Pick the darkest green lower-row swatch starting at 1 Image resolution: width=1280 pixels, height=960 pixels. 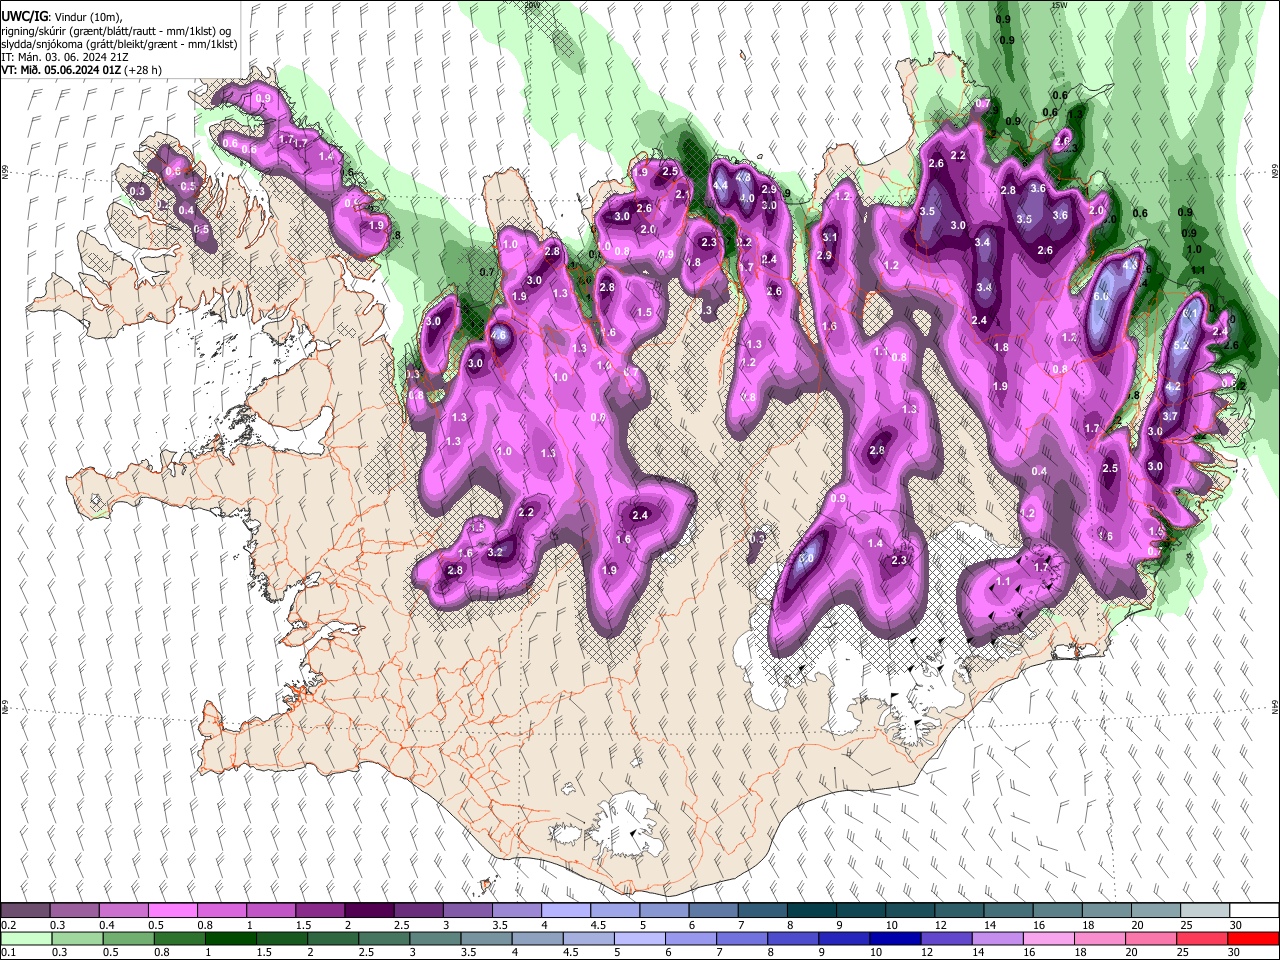tap(231, 938)
